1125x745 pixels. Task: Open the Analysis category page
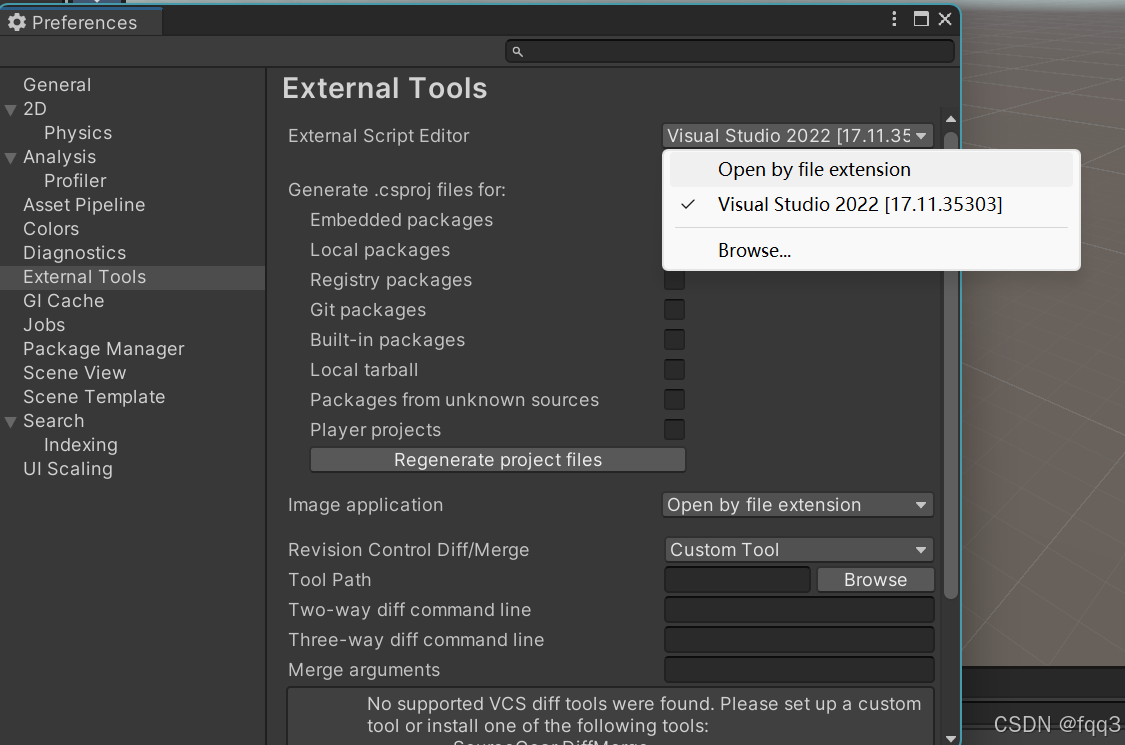(x=60, y=157)
